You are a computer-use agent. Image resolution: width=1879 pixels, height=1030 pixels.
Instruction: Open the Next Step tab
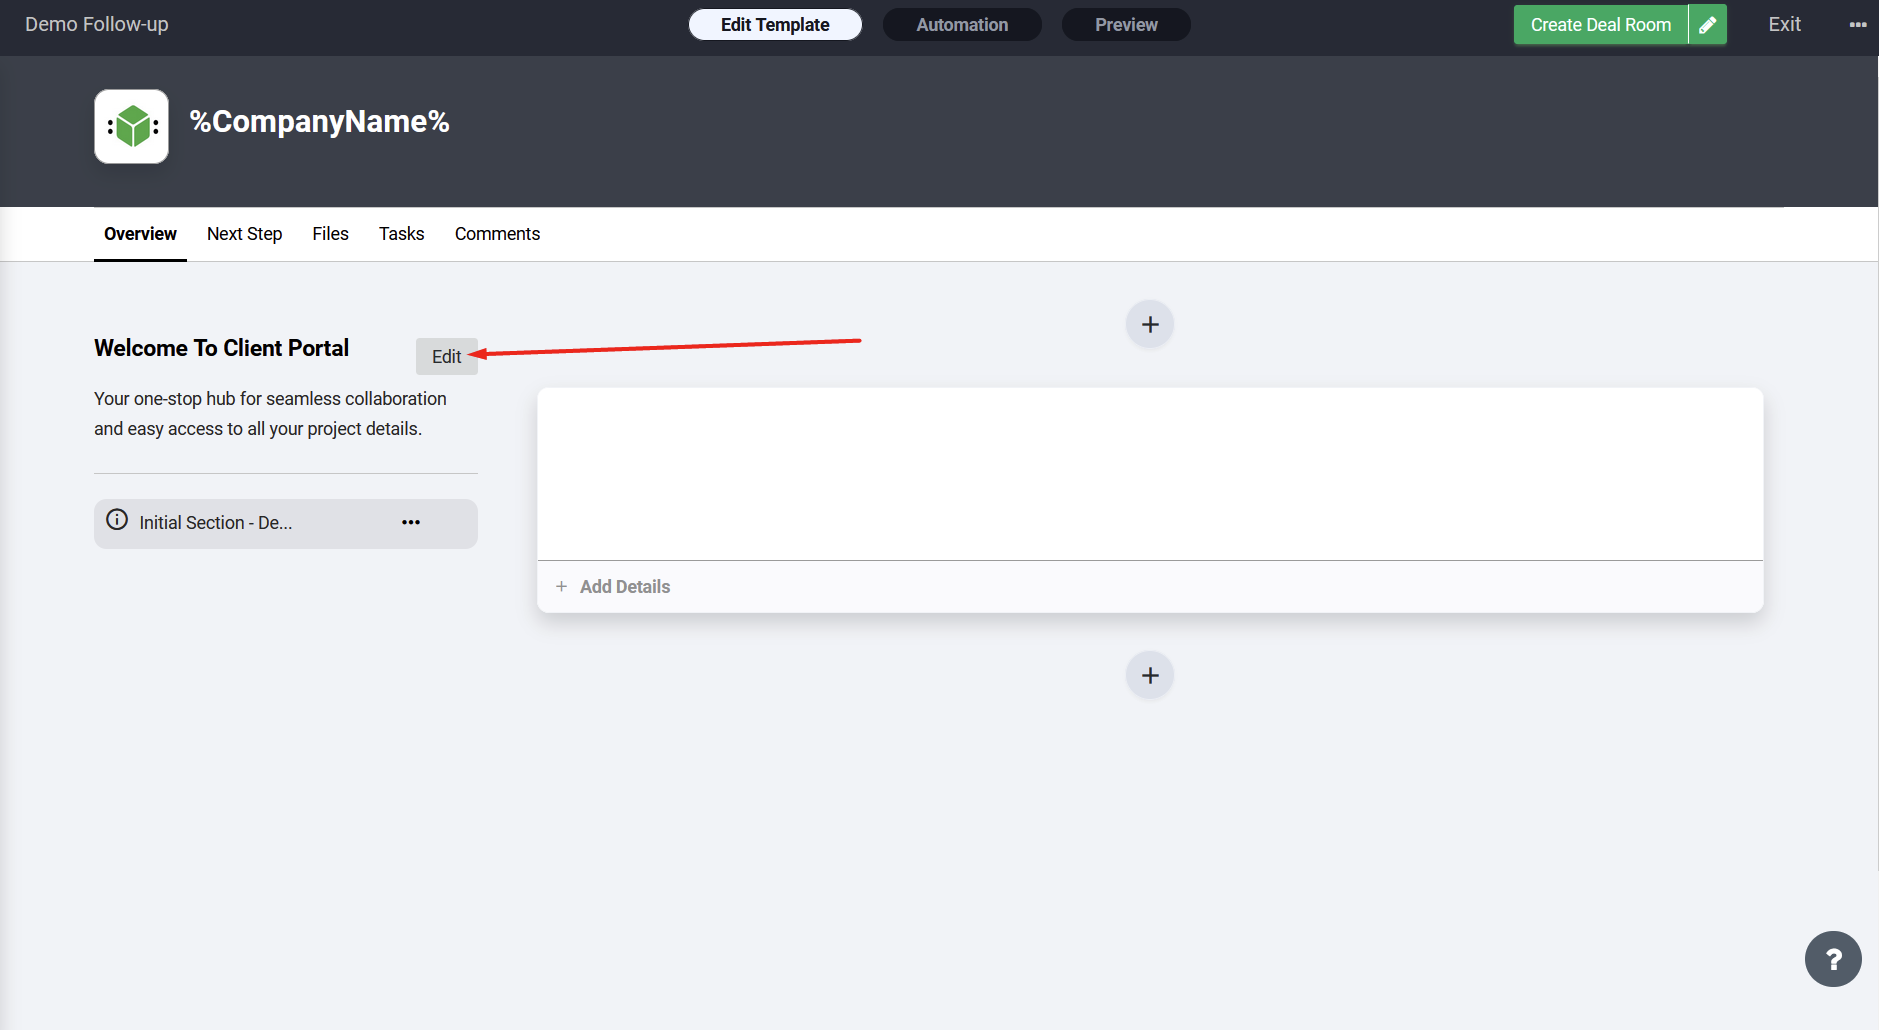coord(244,234)
